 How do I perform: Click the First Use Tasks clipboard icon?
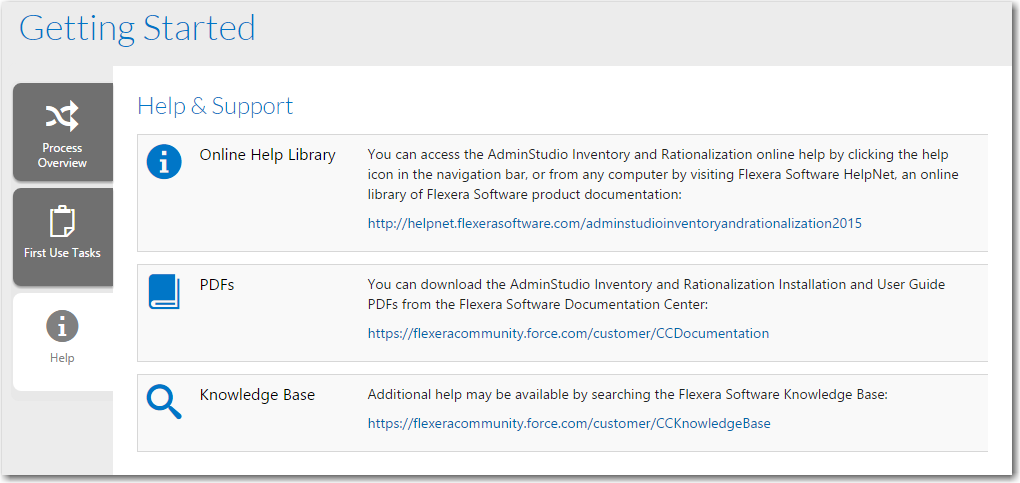pyautogui.click(x=62, y=221)
